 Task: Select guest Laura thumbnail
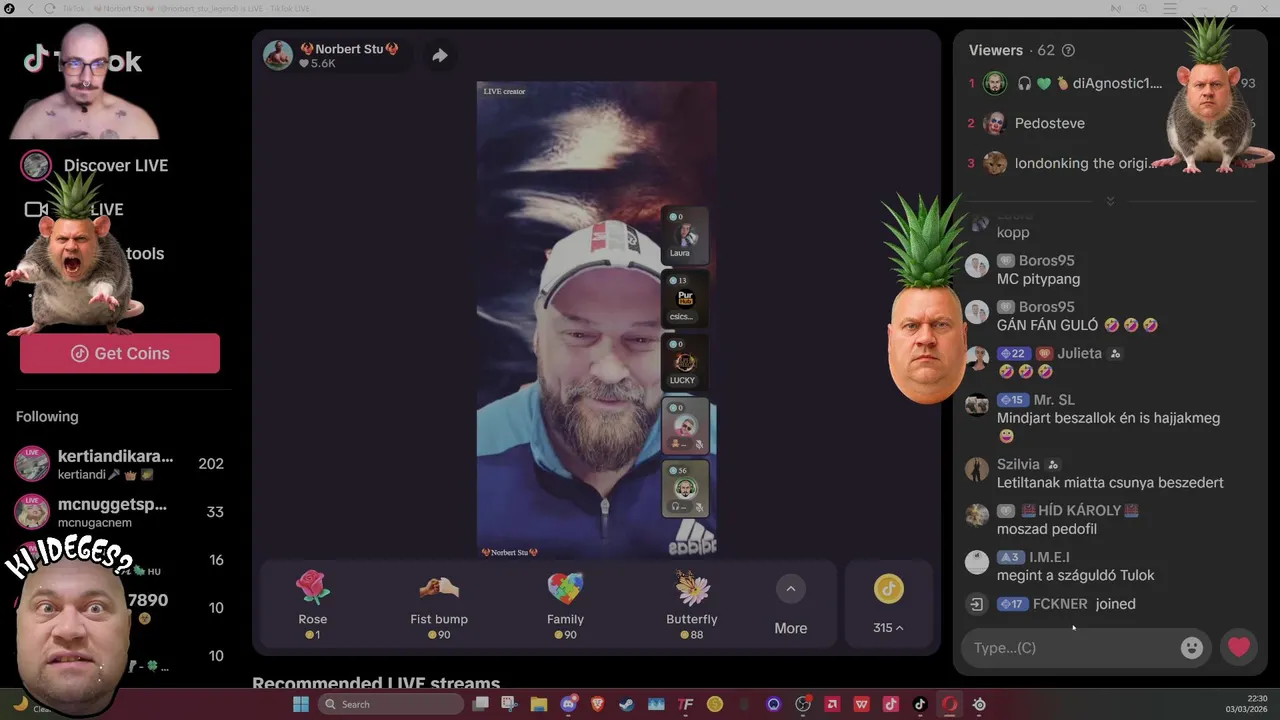685,235
